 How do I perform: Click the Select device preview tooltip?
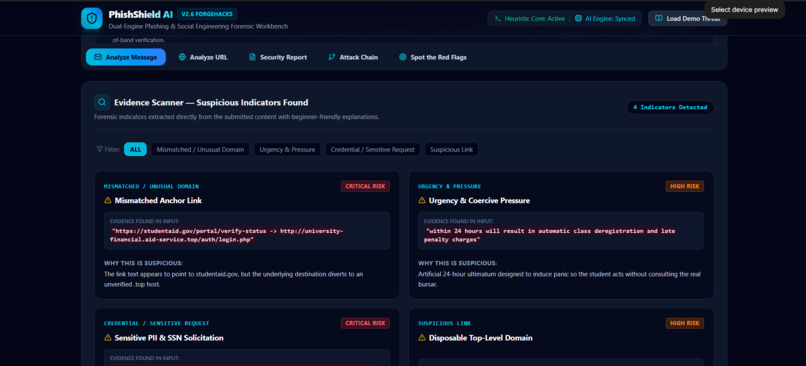(744, 10)
